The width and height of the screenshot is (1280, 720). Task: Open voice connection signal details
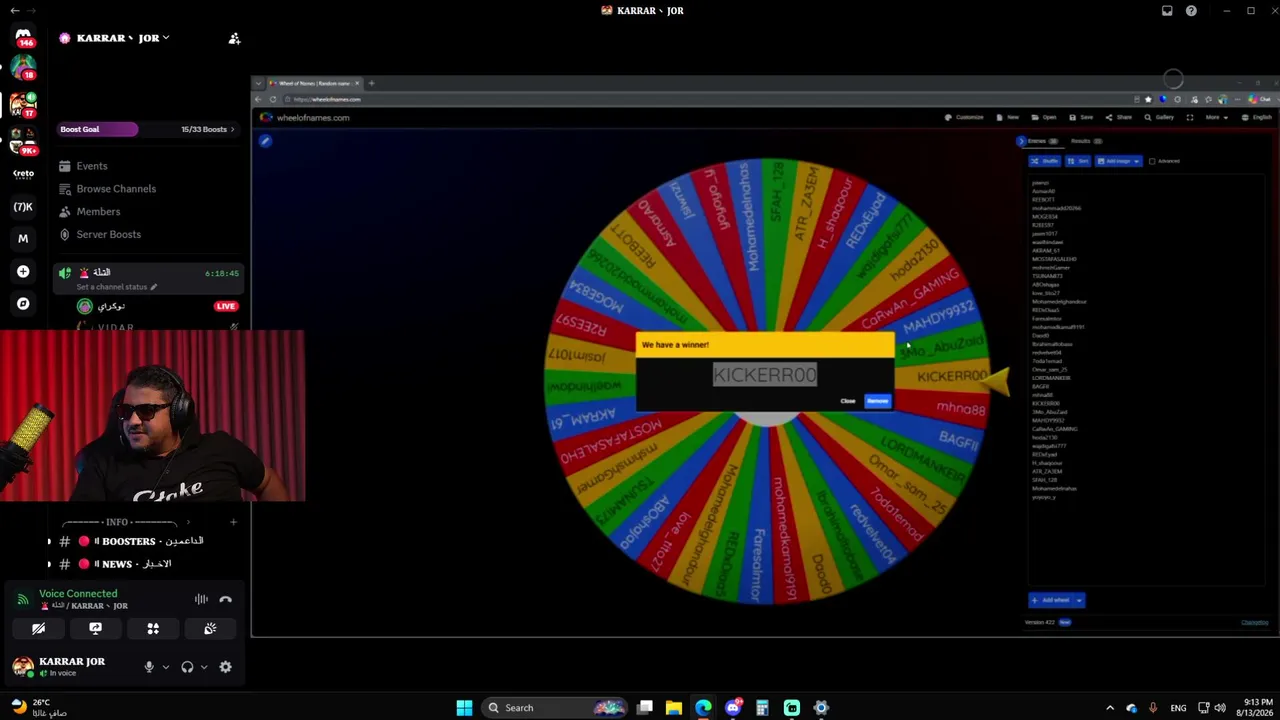coord(23,600)
